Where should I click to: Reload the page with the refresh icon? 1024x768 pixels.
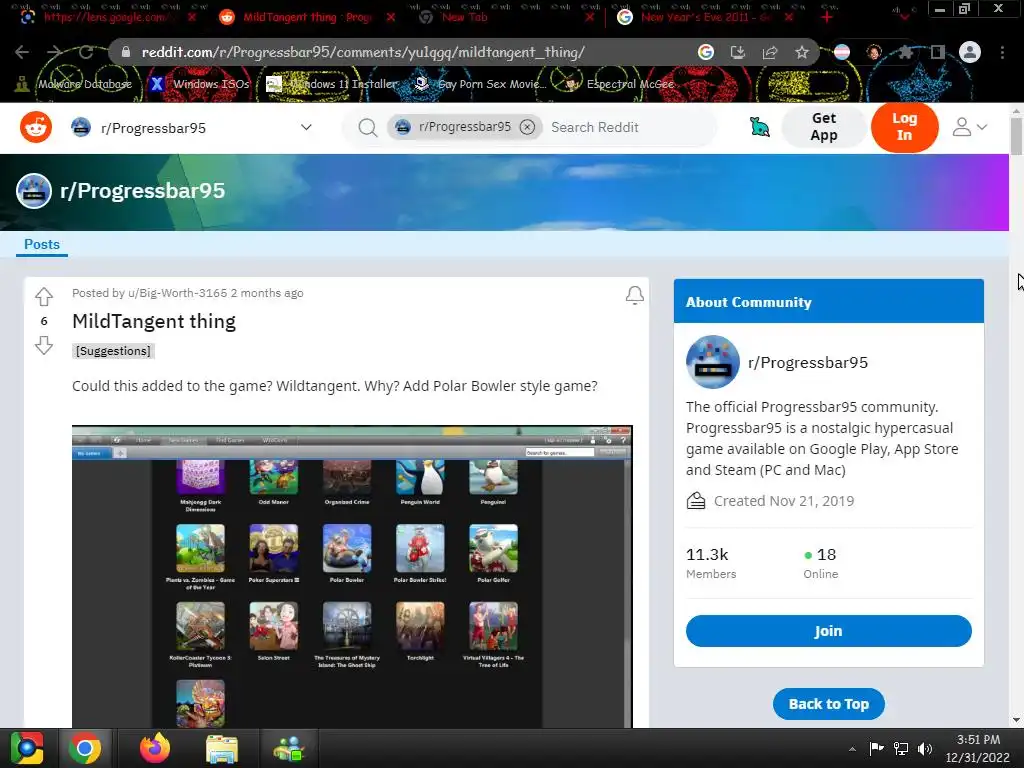tap(86, 52)
